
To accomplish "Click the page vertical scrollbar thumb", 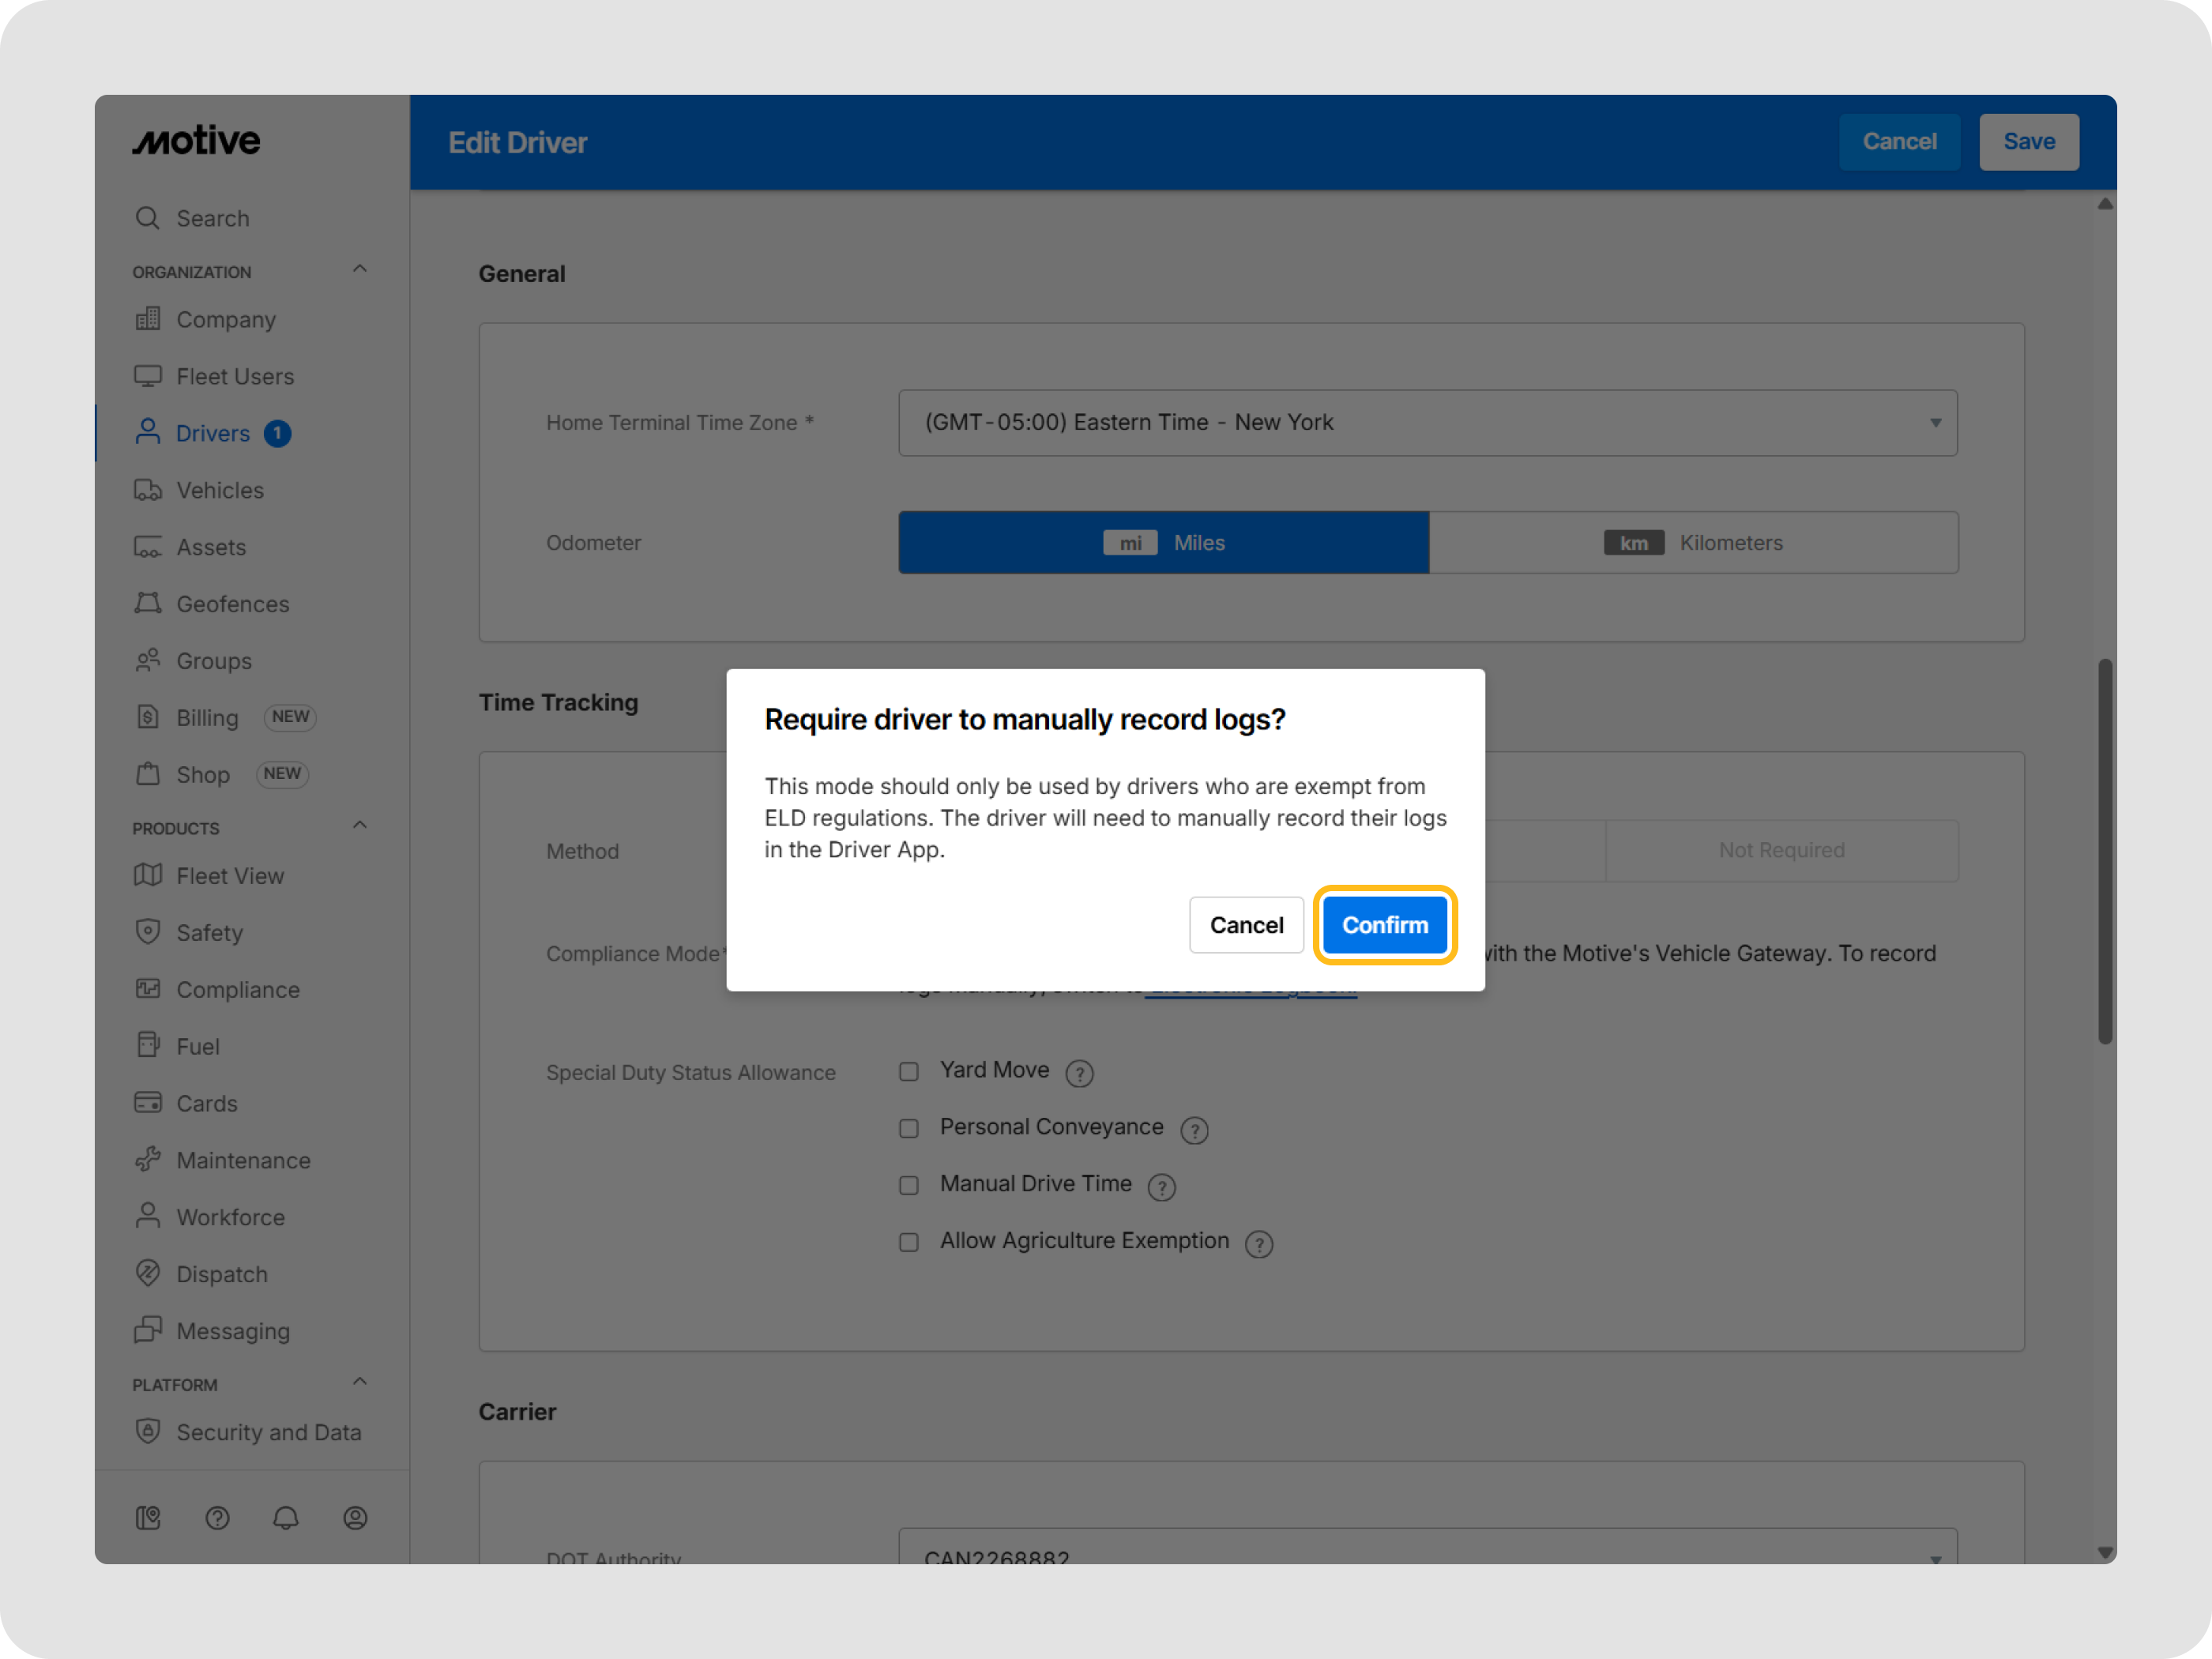I will pos(2104,850).
